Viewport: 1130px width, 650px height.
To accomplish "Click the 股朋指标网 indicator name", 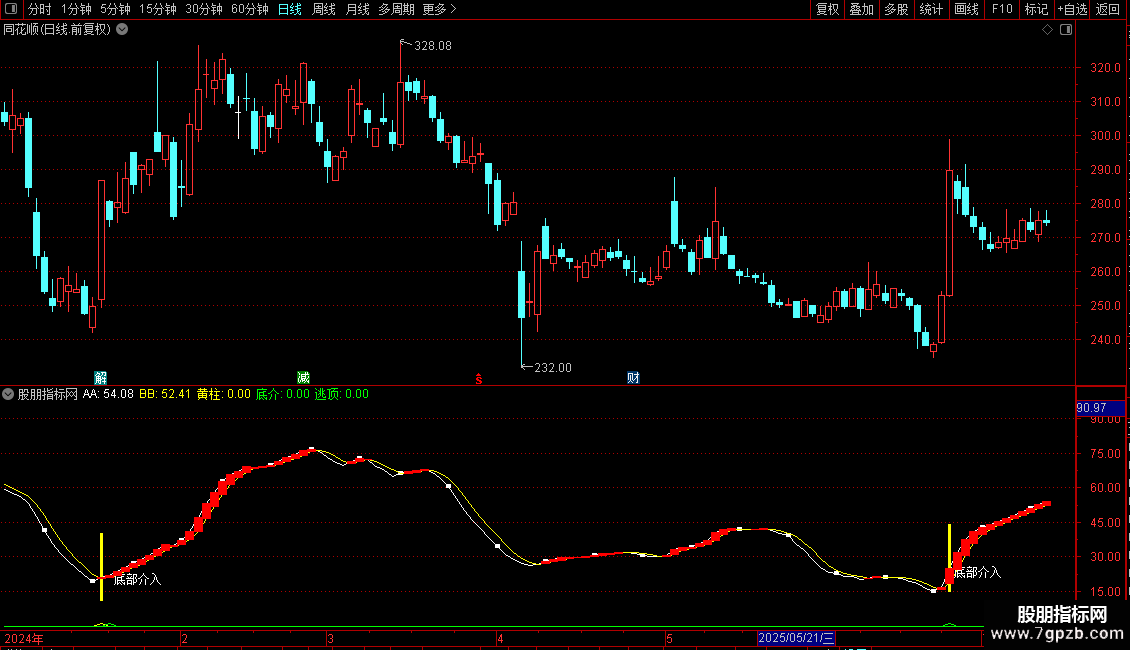I will point(48,394).
